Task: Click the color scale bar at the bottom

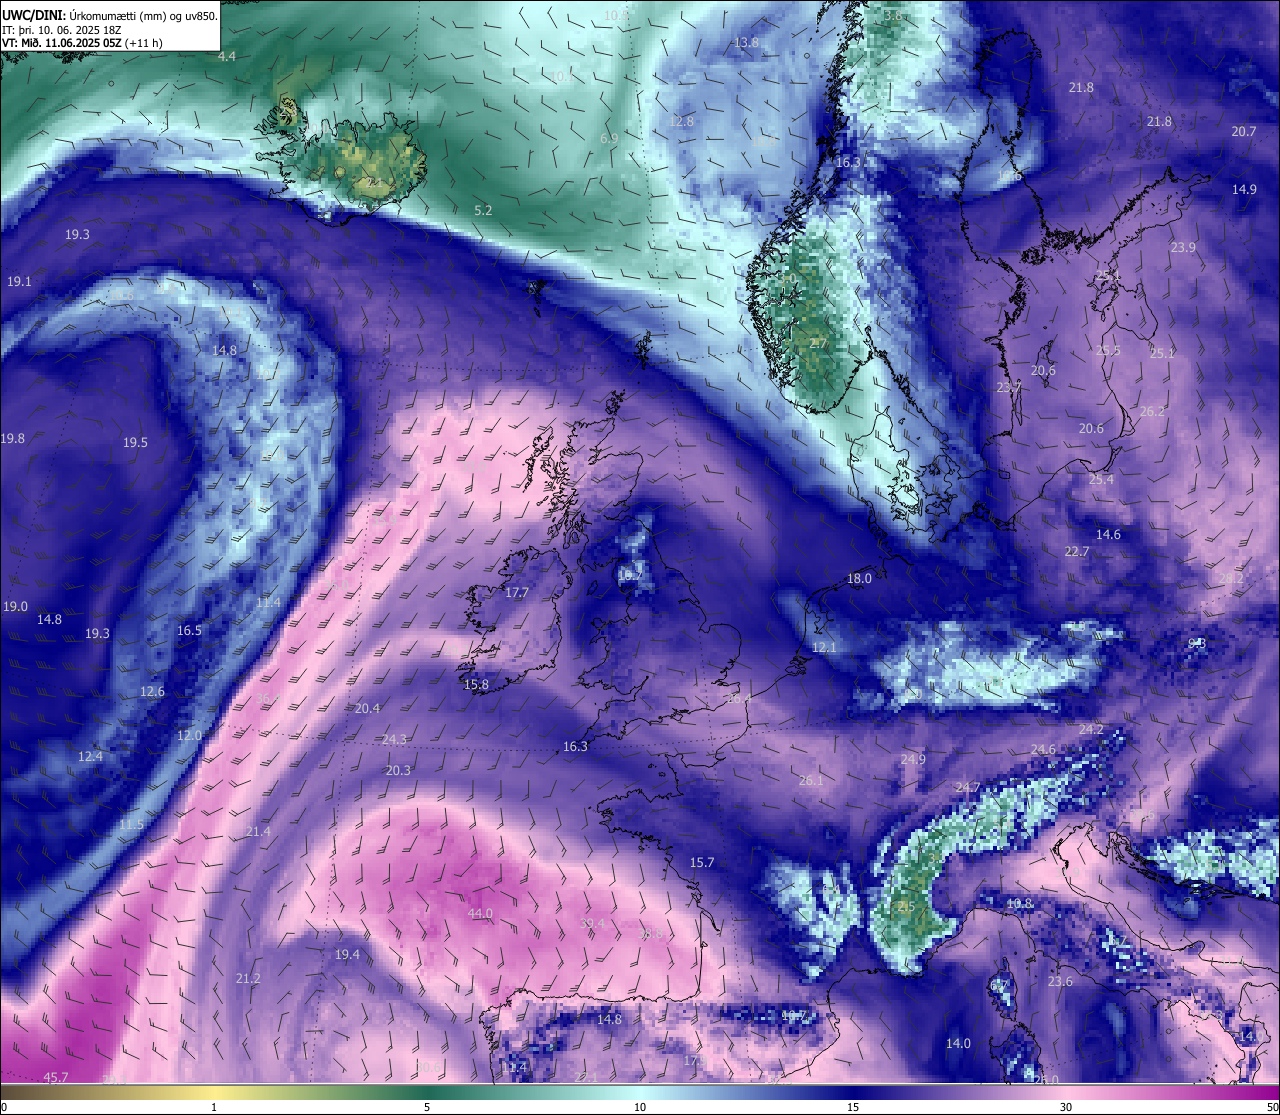Action: pos(640,1093)
